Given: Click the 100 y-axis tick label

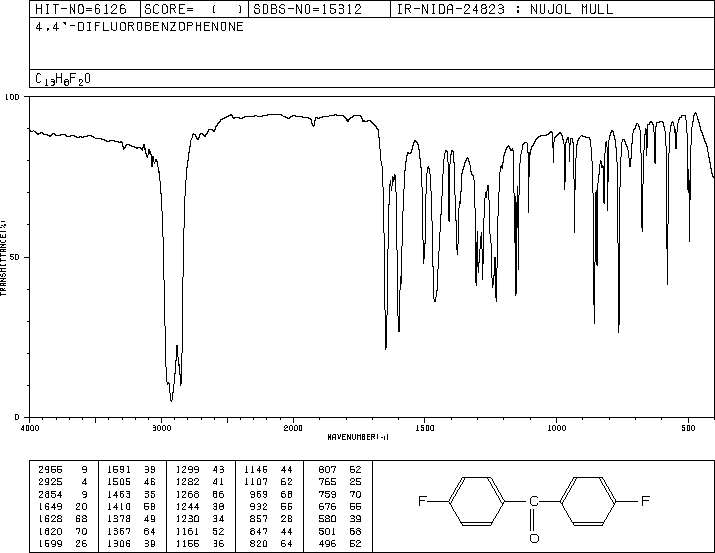Looking at the screenshot, I should 12,97.
